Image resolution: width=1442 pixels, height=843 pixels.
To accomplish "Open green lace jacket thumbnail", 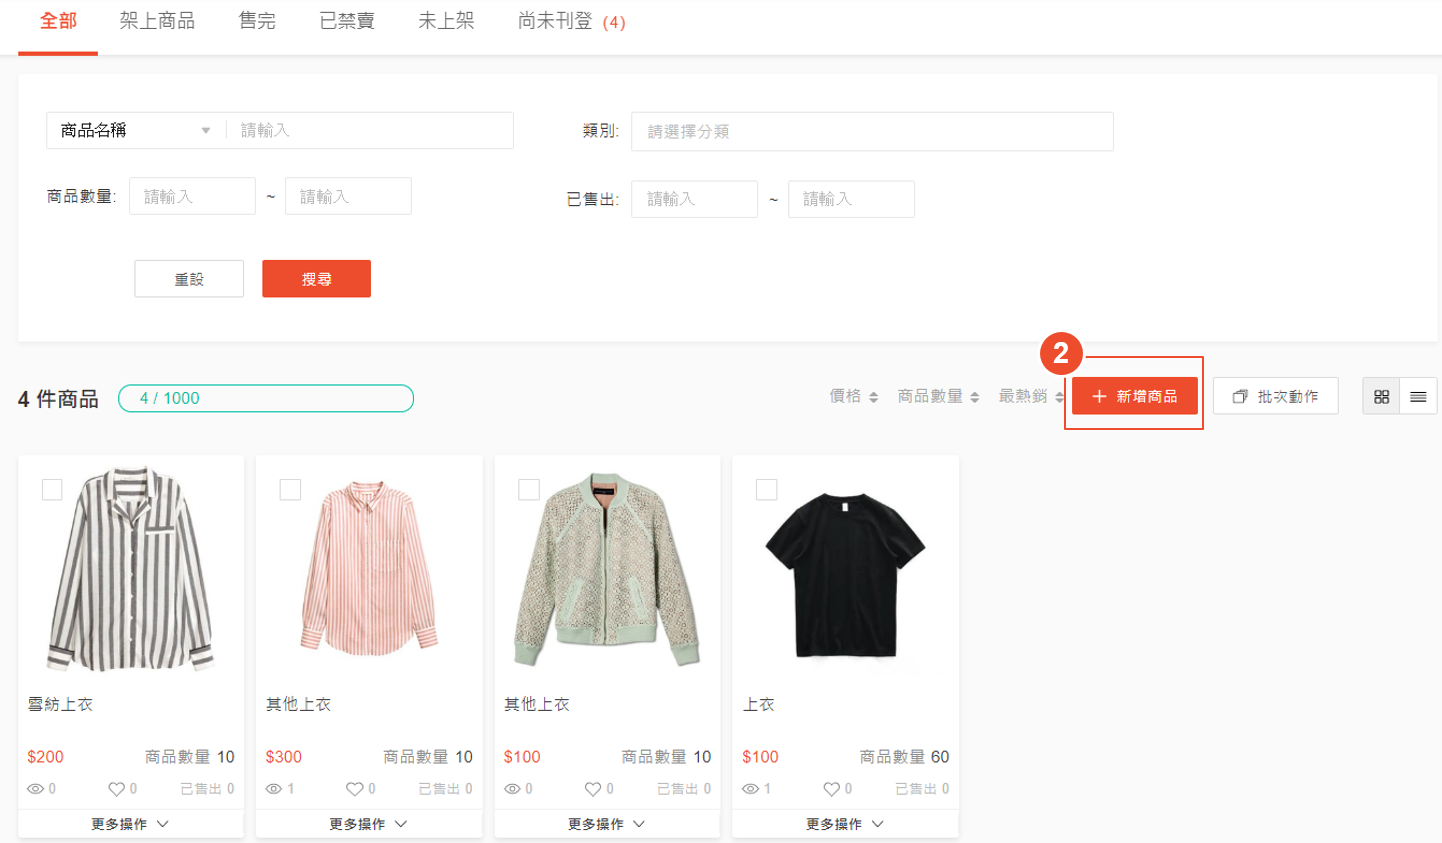I will coord(607,568).
